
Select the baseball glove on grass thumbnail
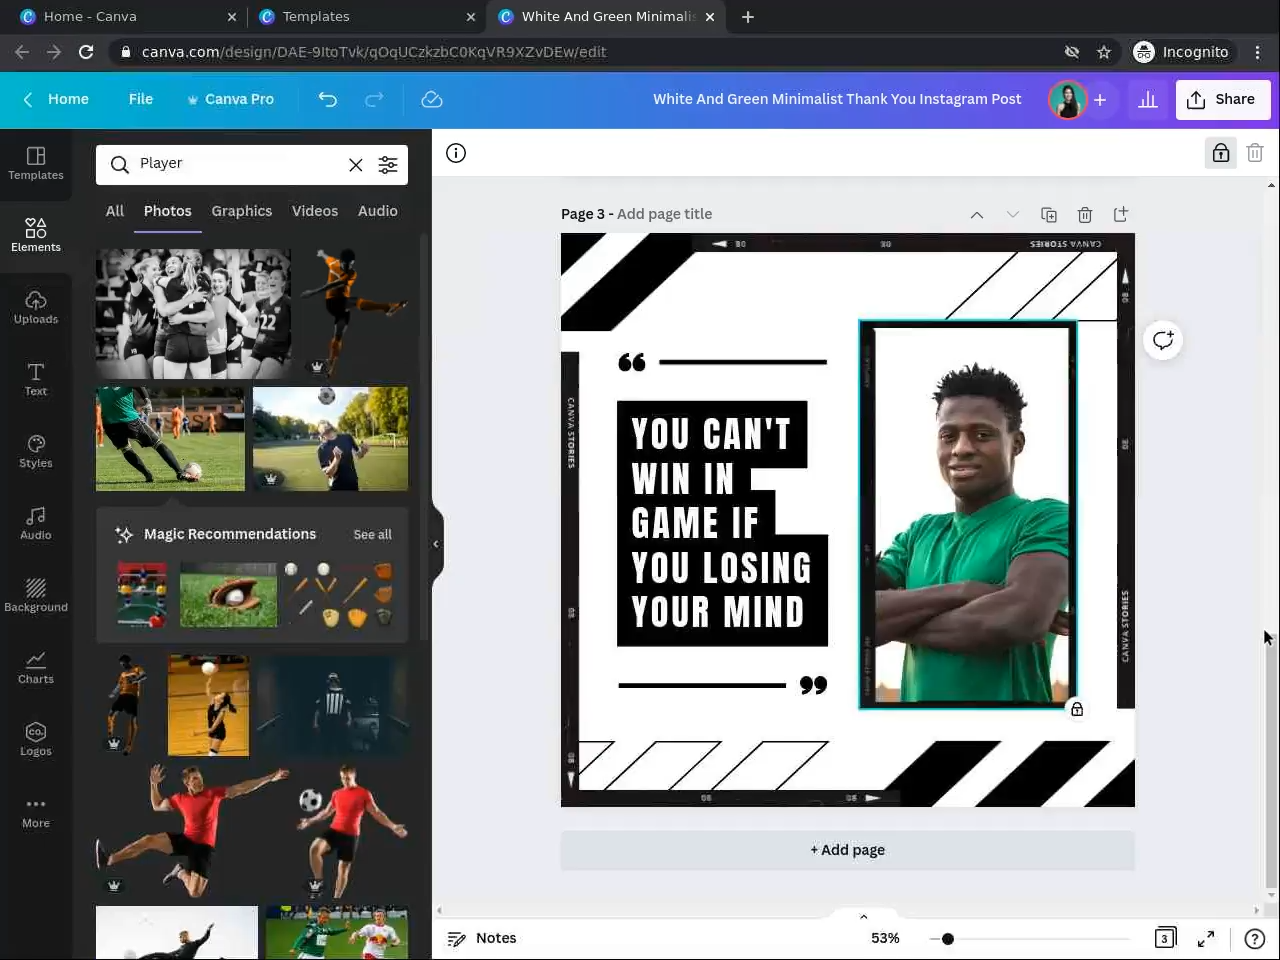coord(229,595)
